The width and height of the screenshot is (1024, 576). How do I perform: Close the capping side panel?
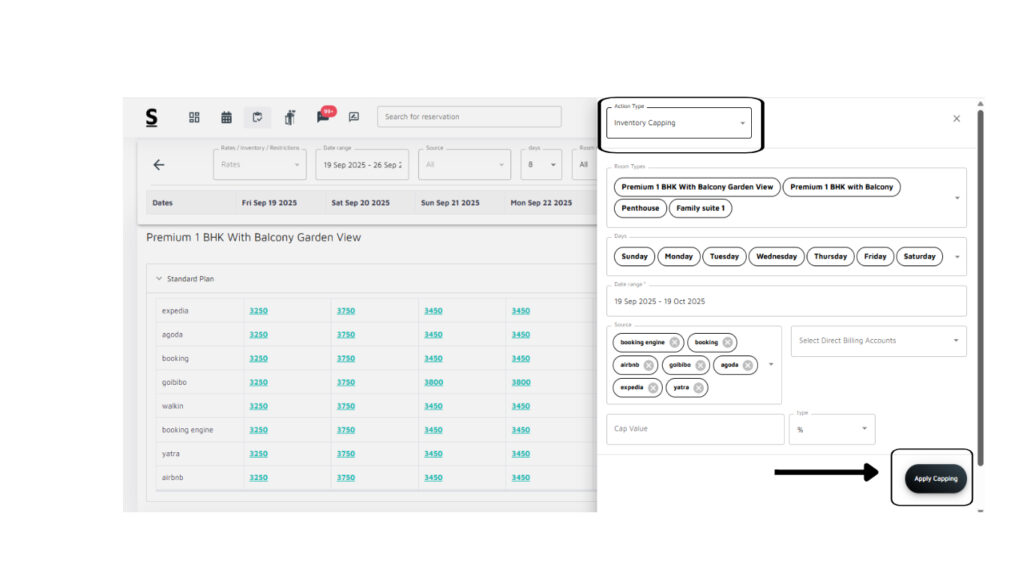coord(956,118)
